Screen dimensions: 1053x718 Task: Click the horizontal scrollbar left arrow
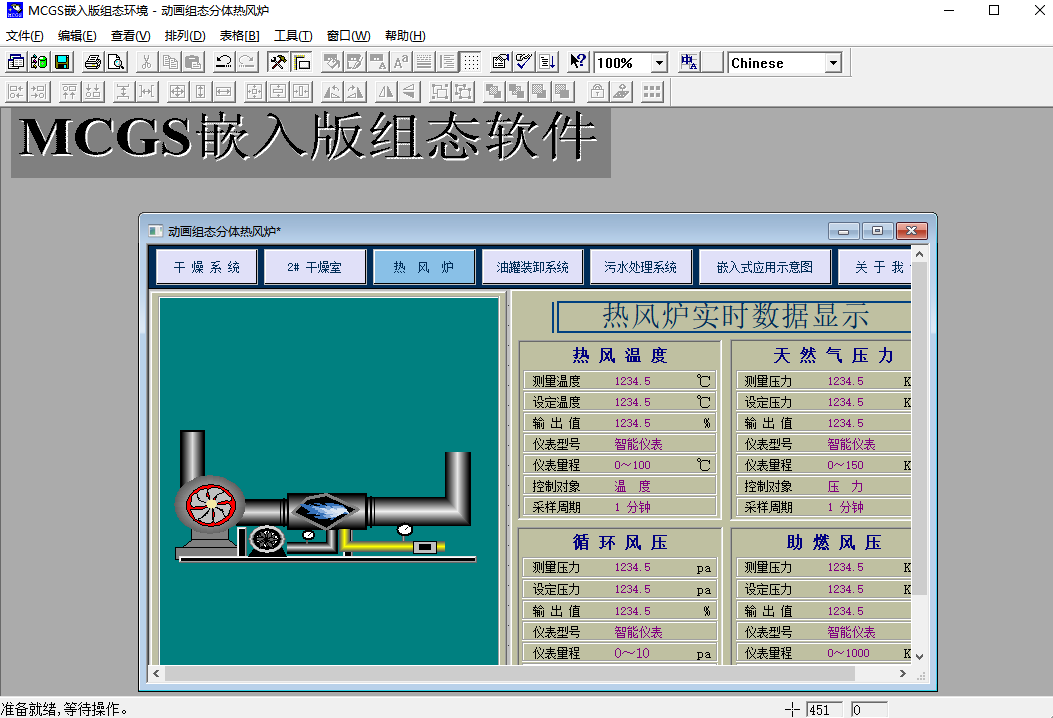click(x=156, y=673)
